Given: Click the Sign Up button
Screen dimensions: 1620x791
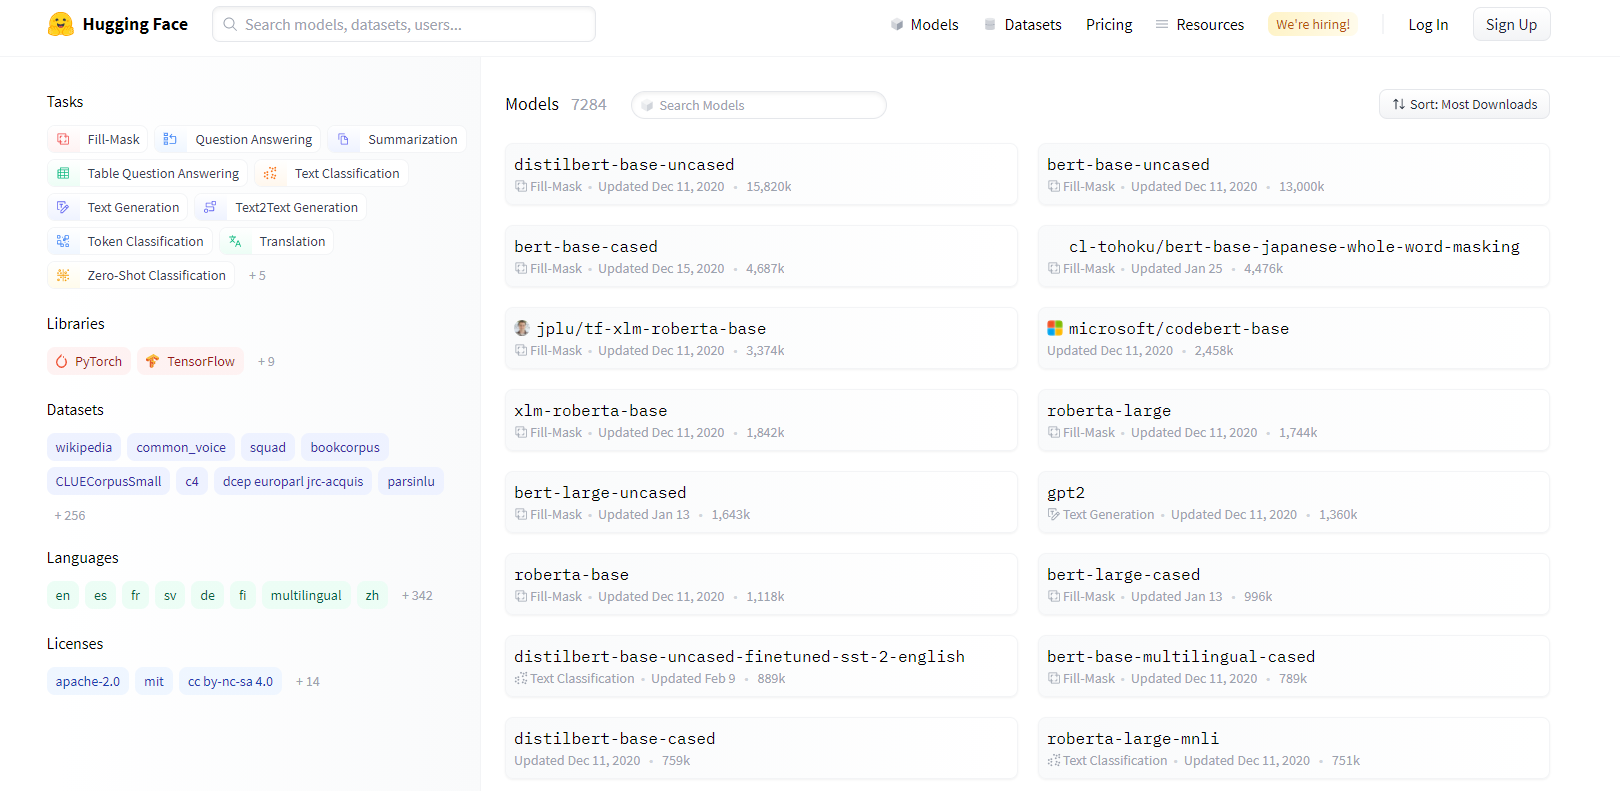Looking at the screenshot, I should coord(1511,24).
